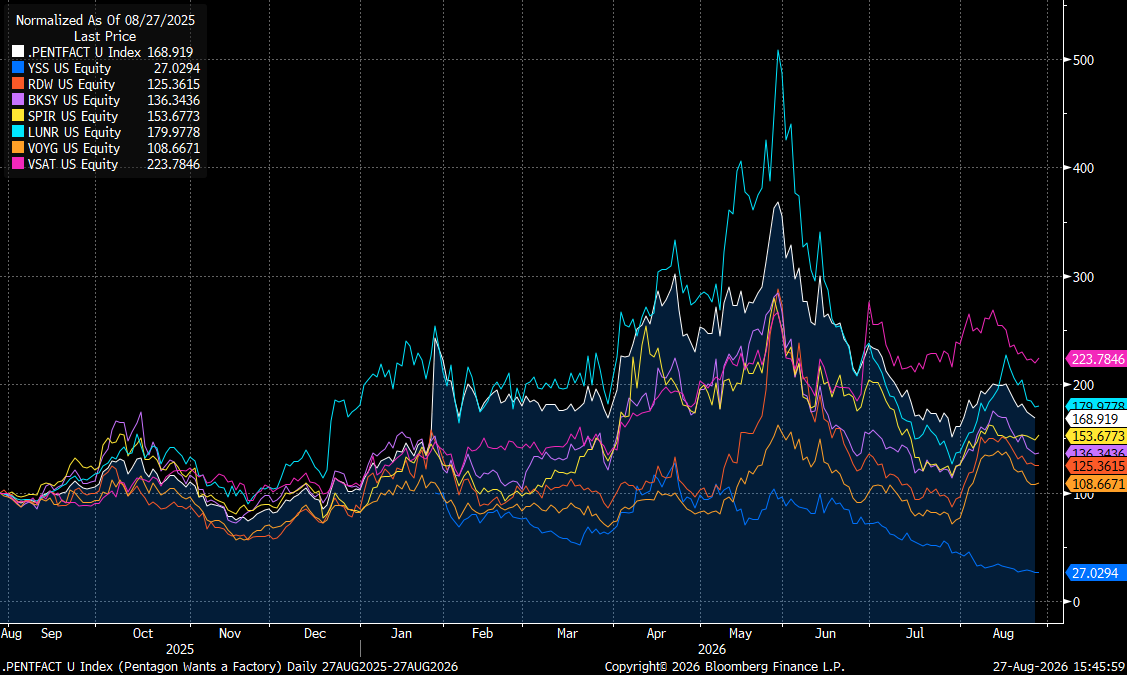
Task: Click the white .PENTFACT U Index legend swatch
Action: coord(18,52)
